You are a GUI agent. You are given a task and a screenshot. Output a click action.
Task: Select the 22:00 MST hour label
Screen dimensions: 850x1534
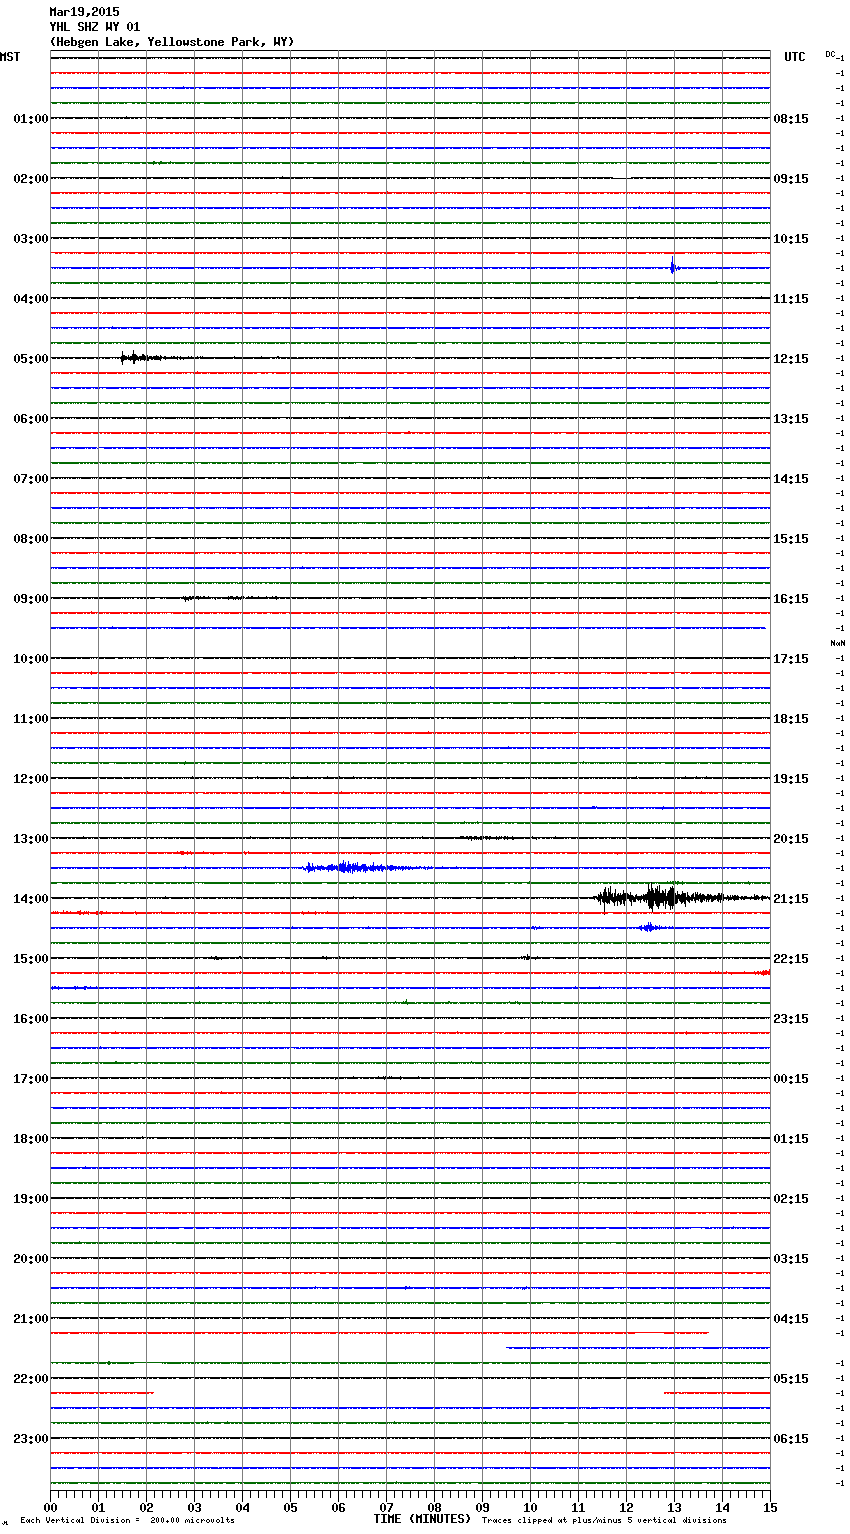click(30, 1379)
